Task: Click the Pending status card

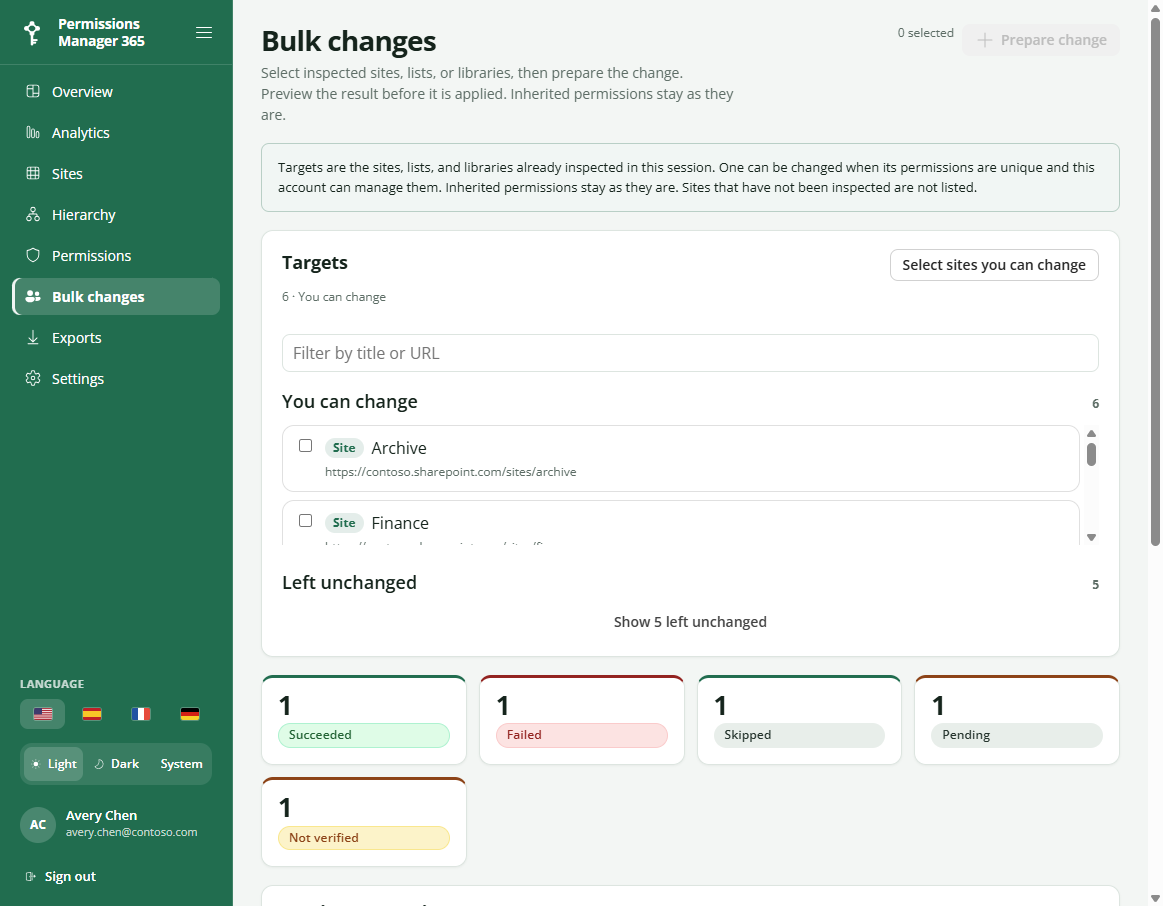Action: (x=1017, y=719)
